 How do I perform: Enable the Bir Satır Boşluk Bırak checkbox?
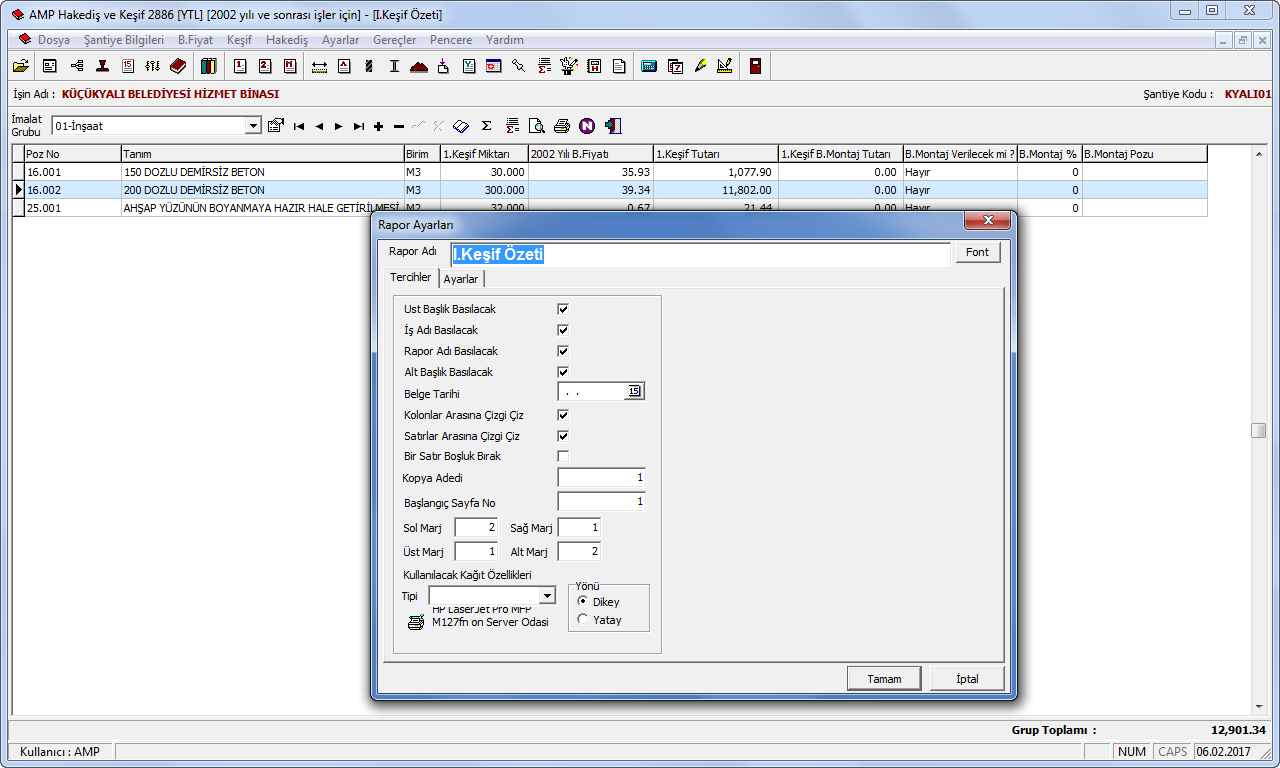point(563,456)
